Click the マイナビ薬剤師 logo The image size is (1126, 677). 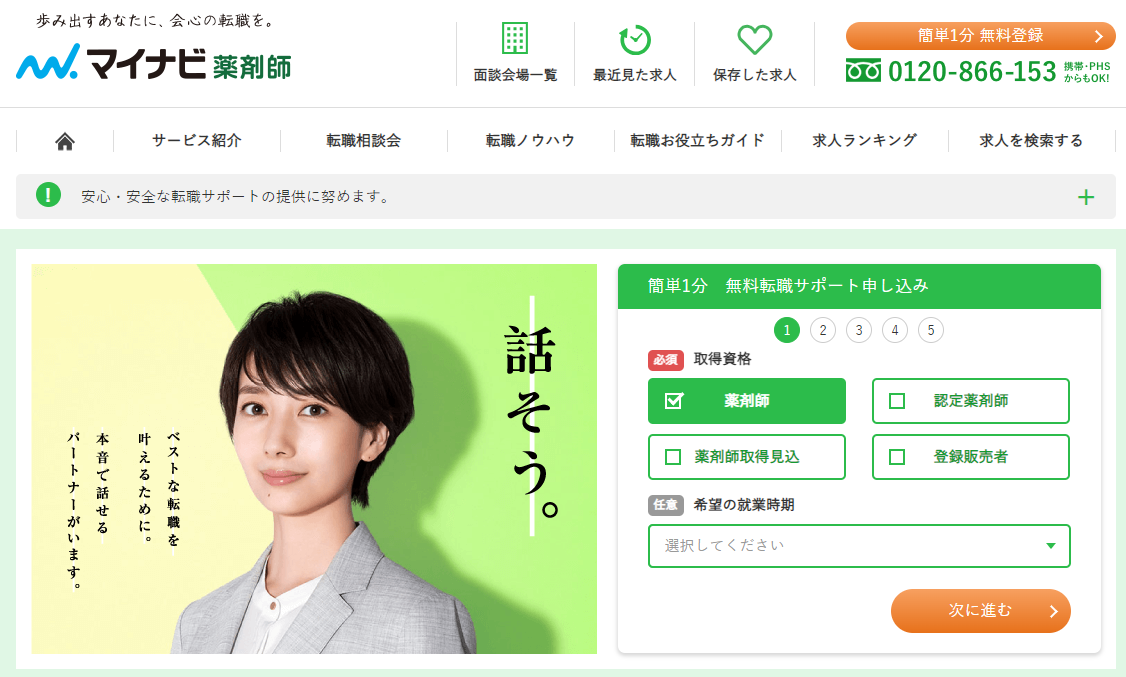pos(154,62)
